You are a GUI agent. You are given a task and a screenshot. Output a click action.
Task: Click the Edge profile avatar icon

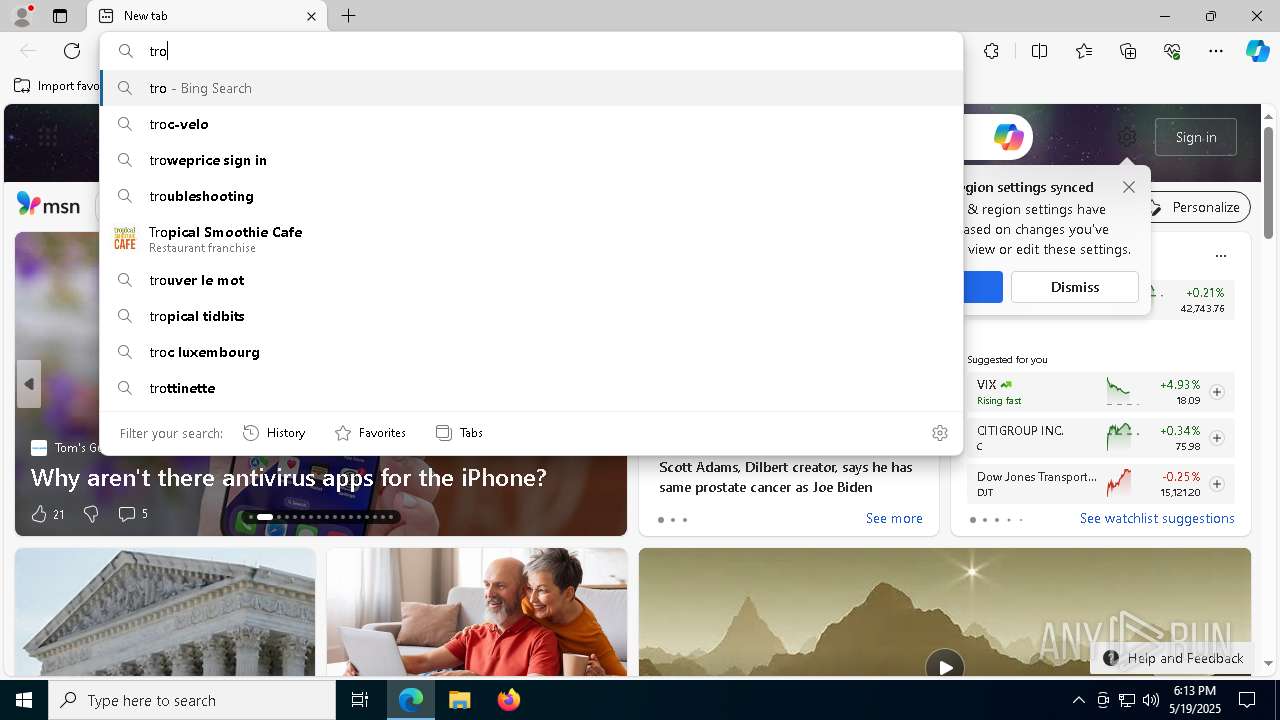tap(22, 16)
